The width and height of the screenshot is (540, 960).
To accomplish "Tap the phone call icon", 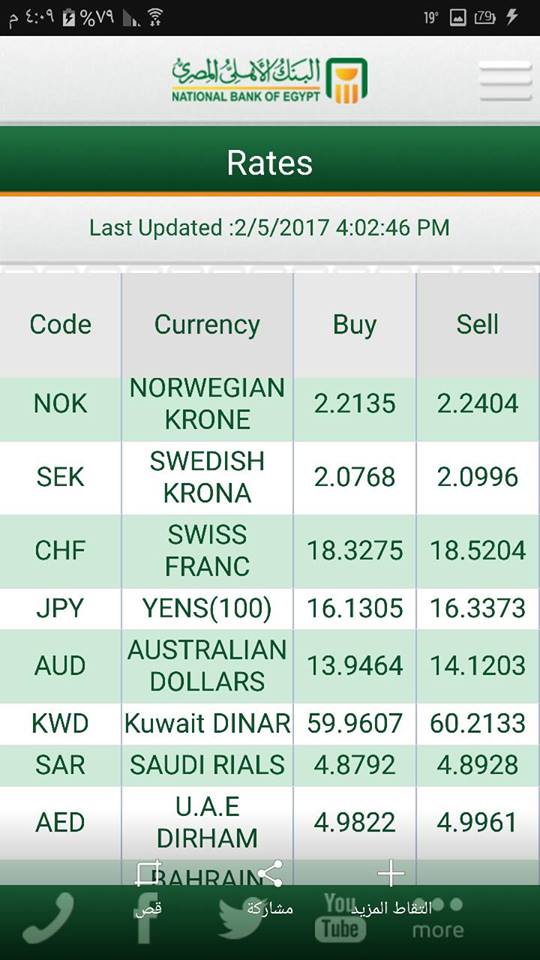I will [x=48, y=917].
